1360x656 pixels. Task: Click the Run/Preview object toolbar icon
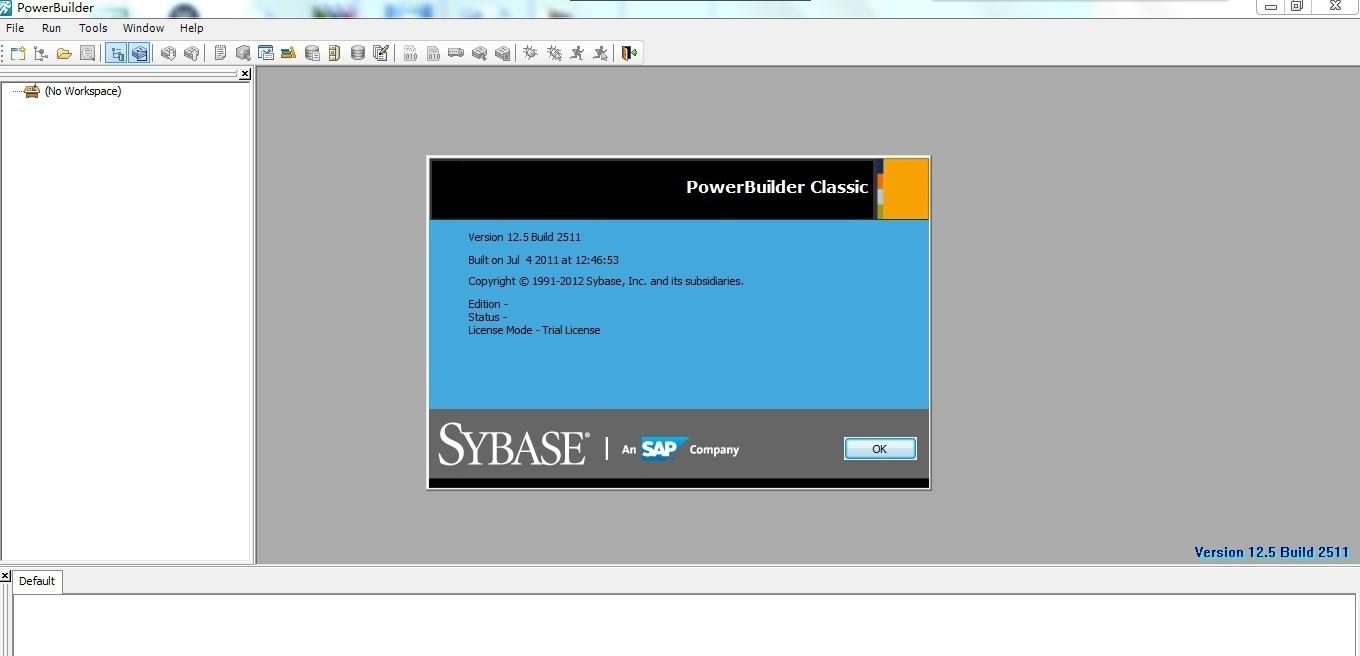(x=87, y=53)
